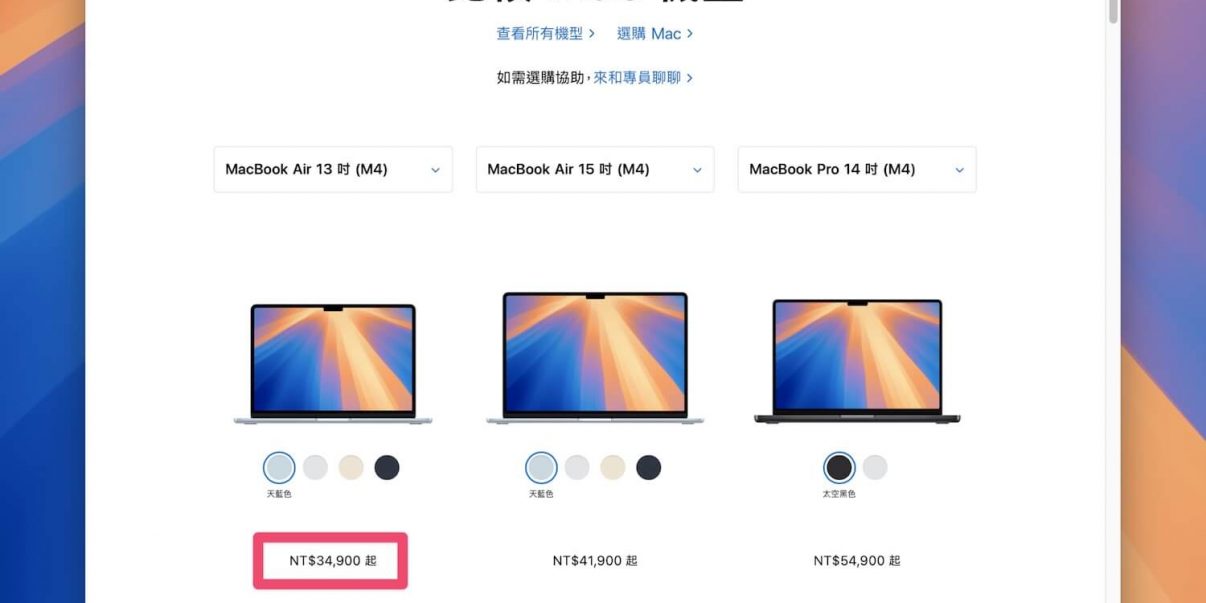Choose space black for MacBook Pro 14

click(x=839, y=467)
